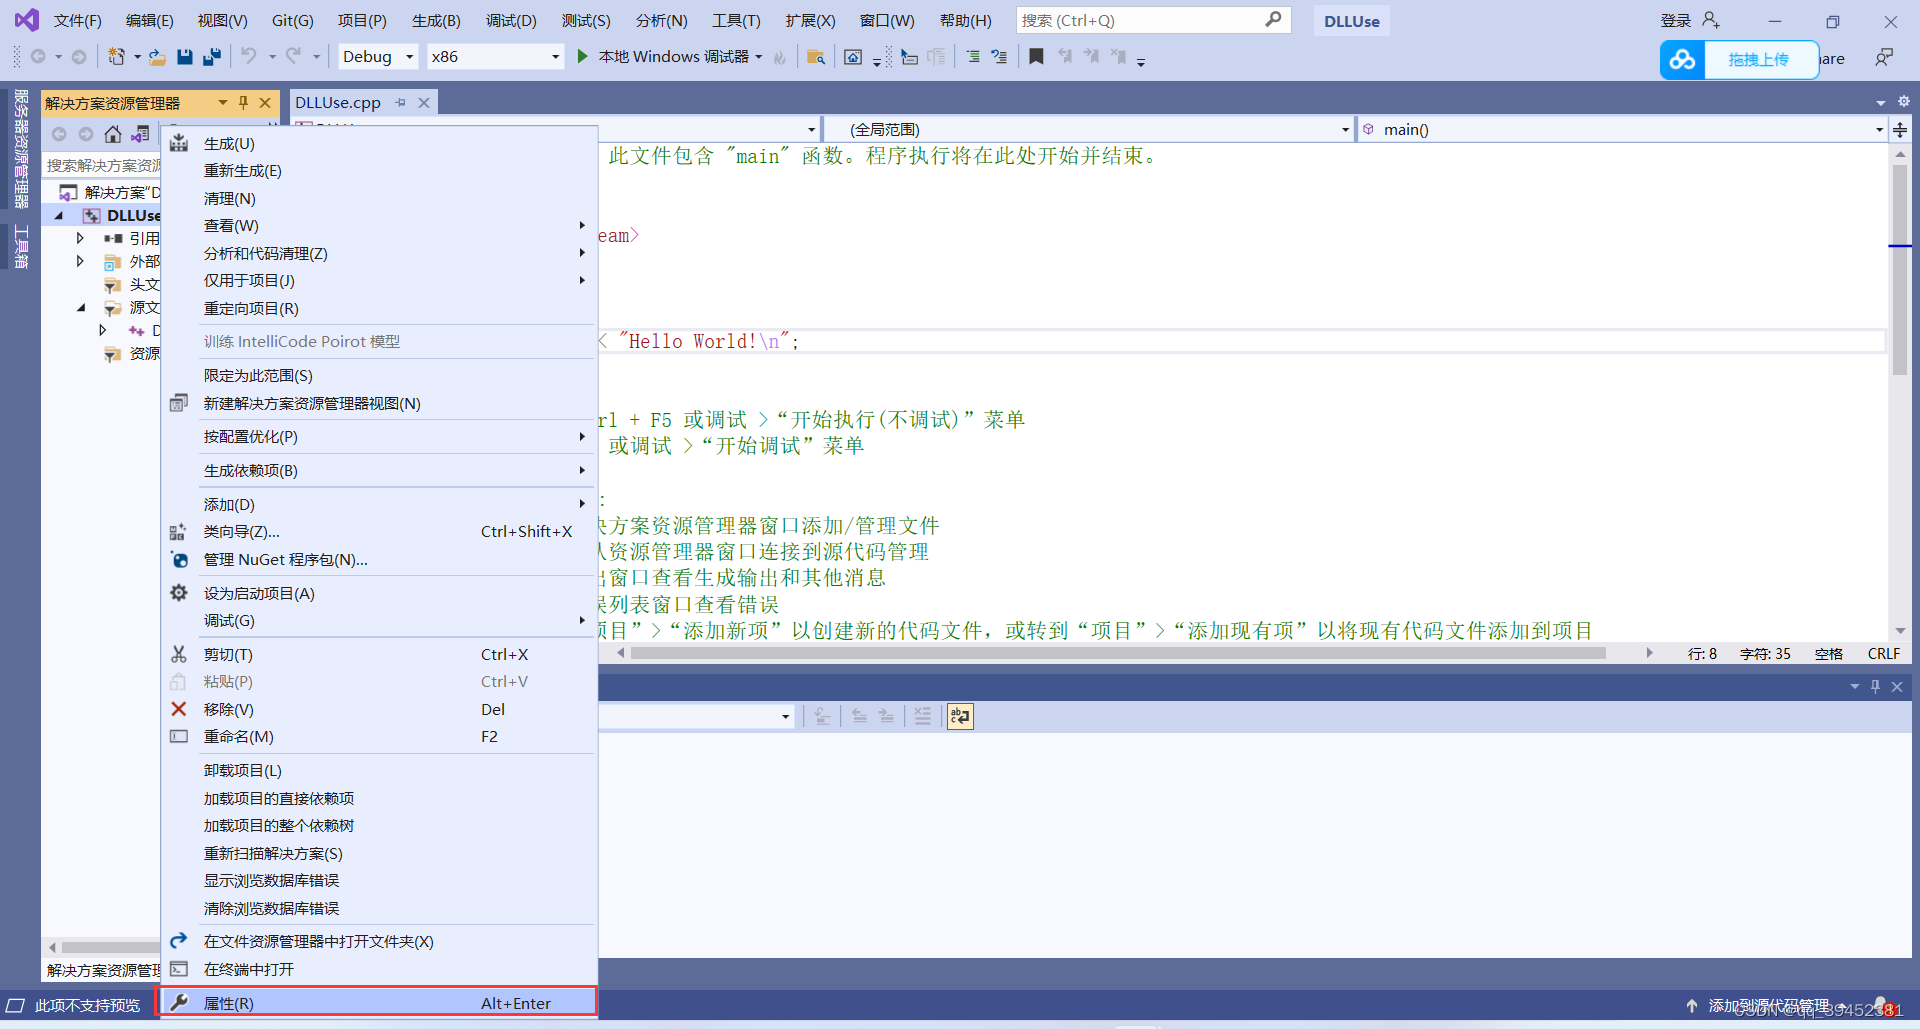The image size is (1920, 1029).
Task: Open the 添加(D) submenu
Action: click(378, 504)
